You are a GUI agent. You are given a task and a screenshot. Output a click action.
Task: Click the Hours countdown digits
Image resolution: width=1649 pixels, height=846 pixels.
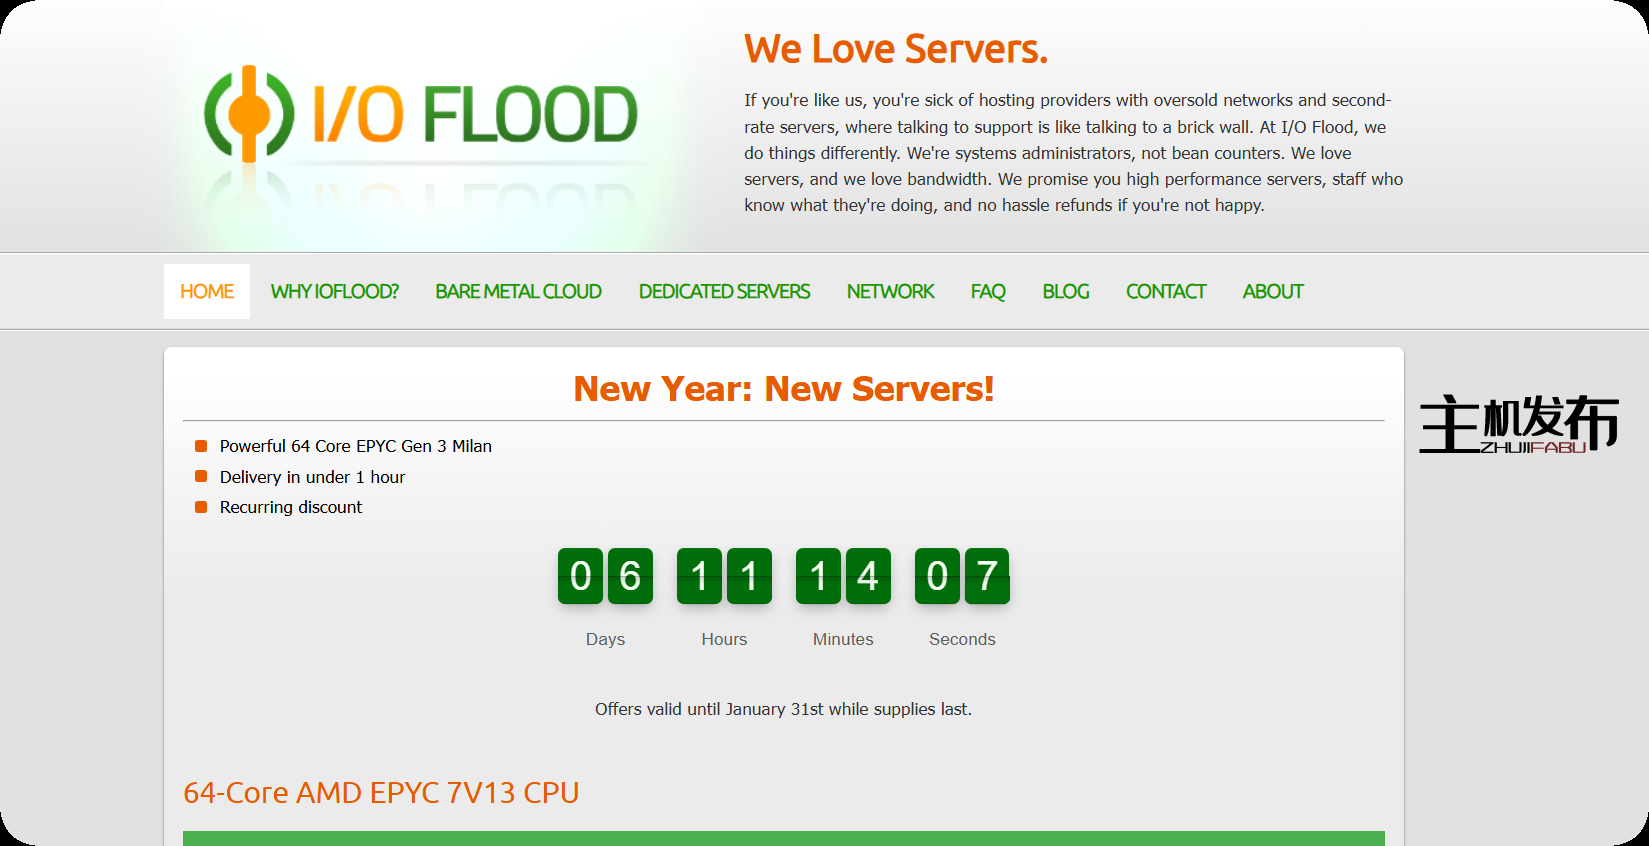[x=724, y=576]
